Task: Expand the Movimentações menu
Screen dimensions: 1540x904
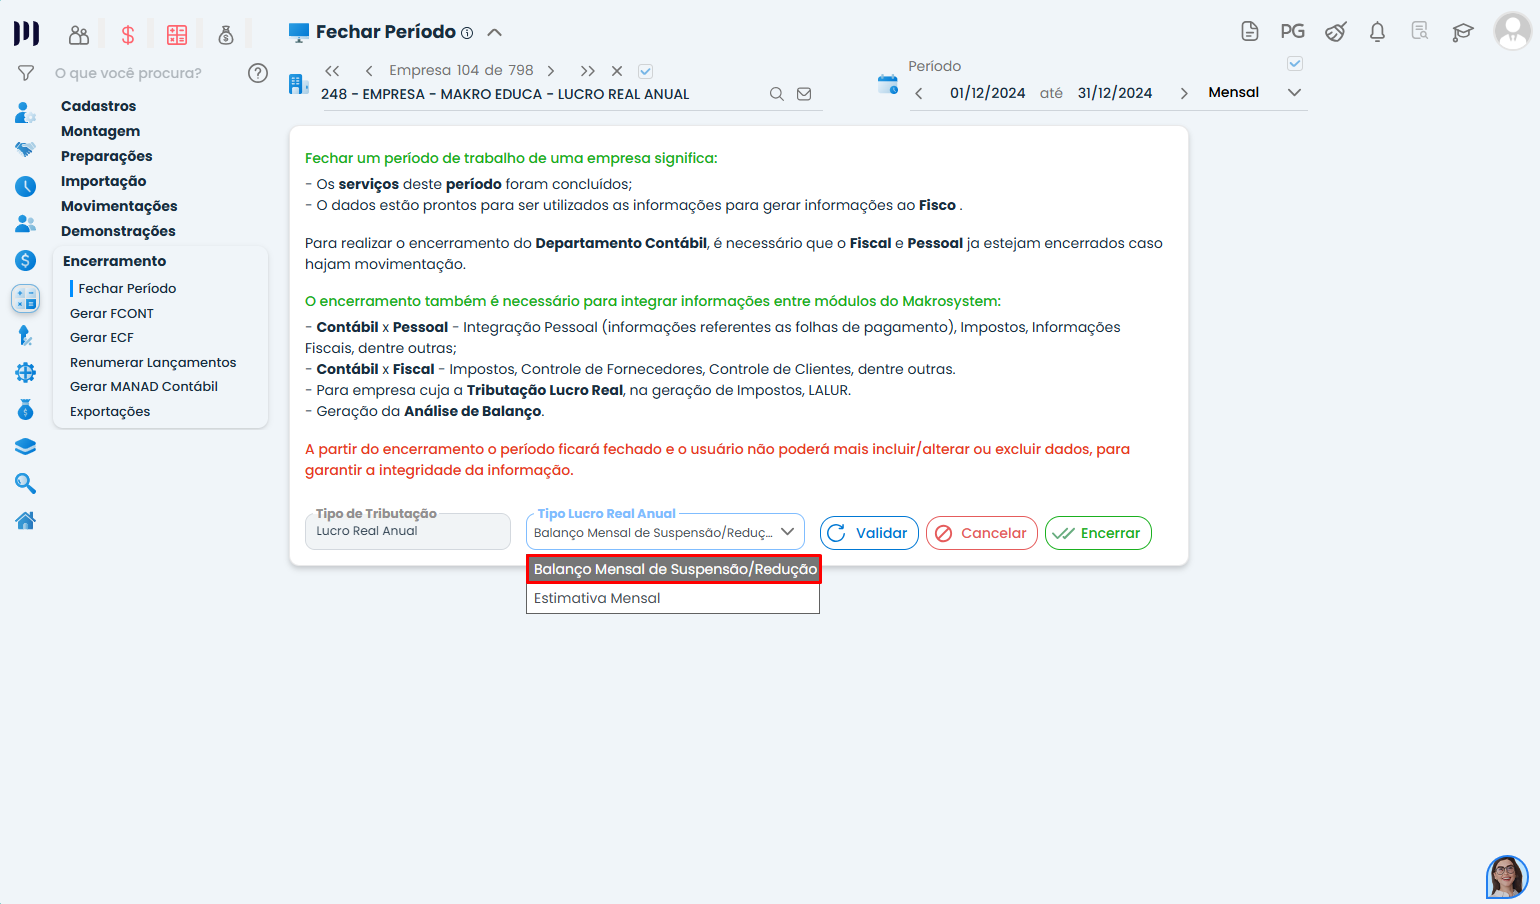Action: coord(119,206)
